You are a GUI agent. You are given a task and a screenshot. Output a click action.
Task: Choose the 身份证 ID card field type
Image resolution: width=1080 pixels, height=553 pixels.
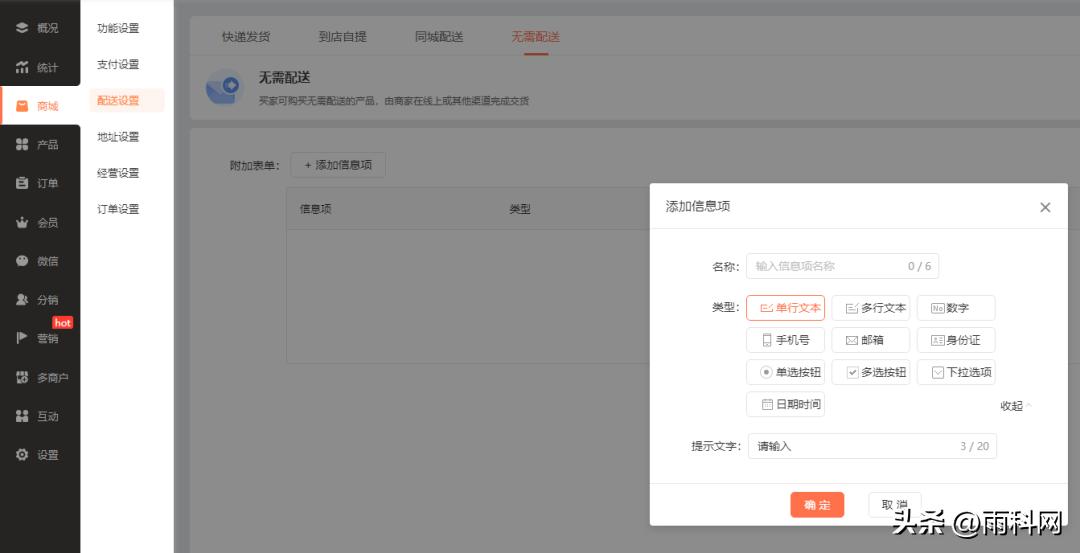pyautogui.click(x=956, y=340)
